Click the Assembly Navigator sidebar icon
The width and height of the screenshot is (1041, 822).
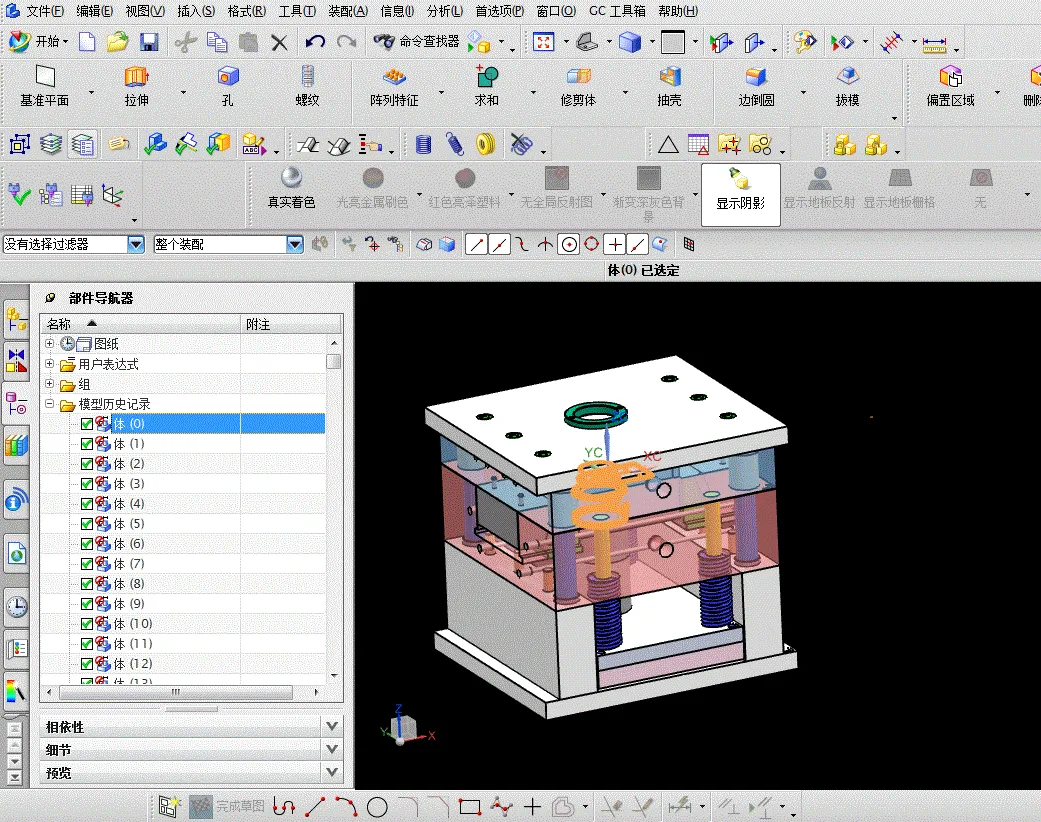tap(16, 319)
